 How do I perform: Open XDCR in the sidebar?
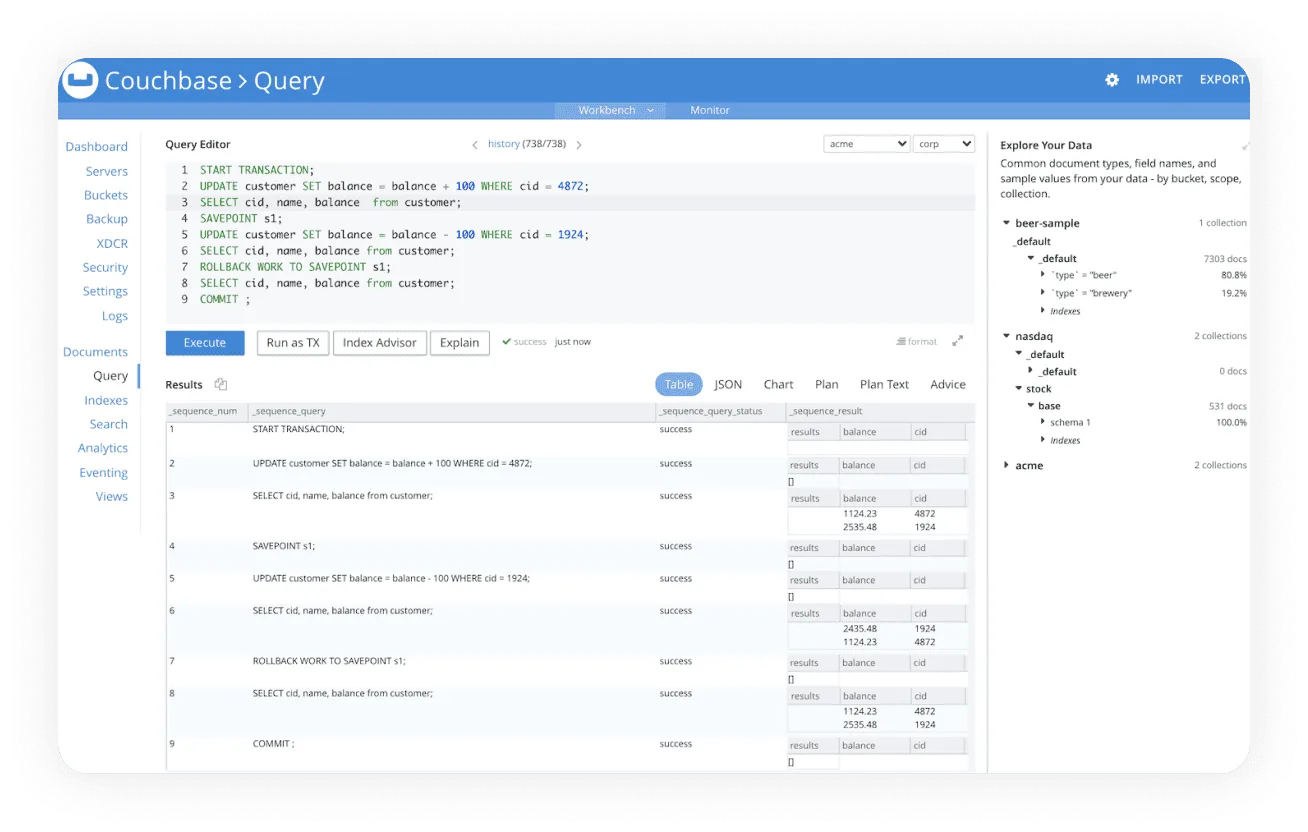point(113,244)
